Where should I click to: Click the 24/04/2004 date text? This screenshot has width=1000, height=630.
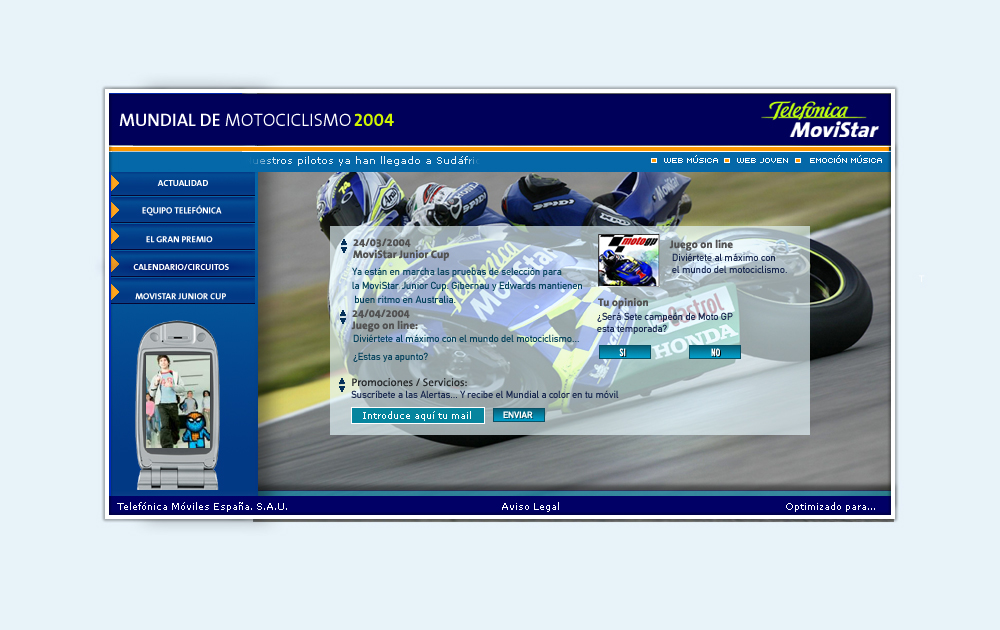click(x=381, y=314)
